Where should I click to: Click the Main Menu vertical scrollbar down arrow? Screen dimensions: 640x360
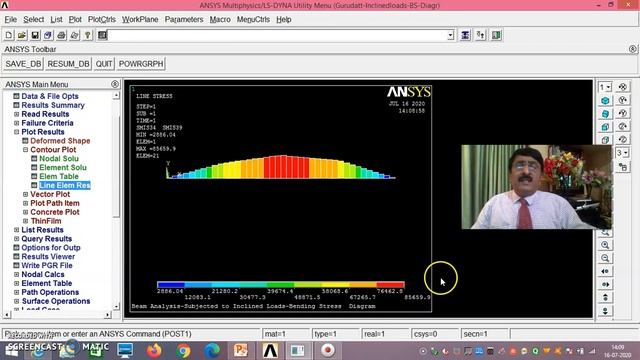coord(116,306)
